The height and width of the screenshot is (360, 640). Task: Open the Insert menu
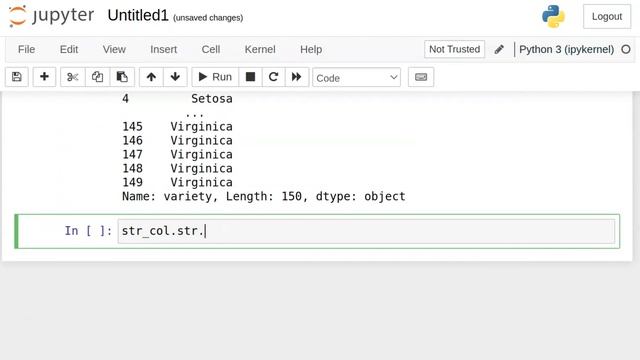click(x=164, y=49)
